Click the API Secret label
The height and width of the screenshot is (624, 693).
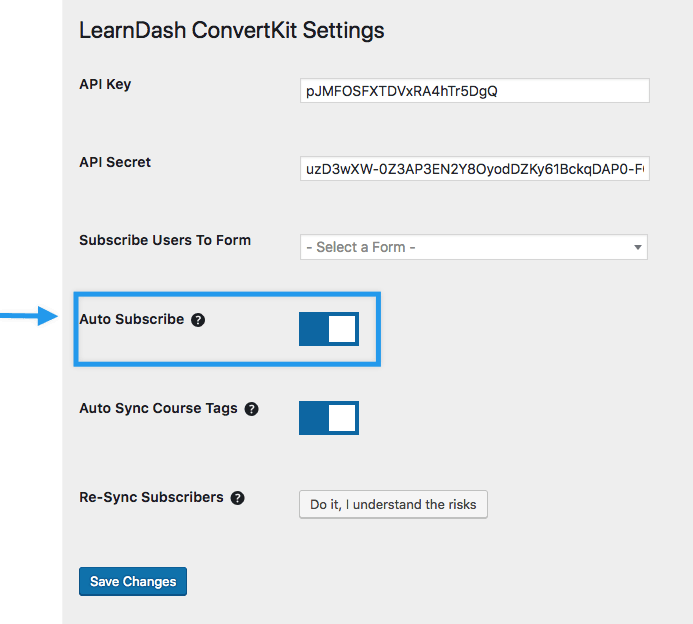pyautogui.click(x=115, y=162)
